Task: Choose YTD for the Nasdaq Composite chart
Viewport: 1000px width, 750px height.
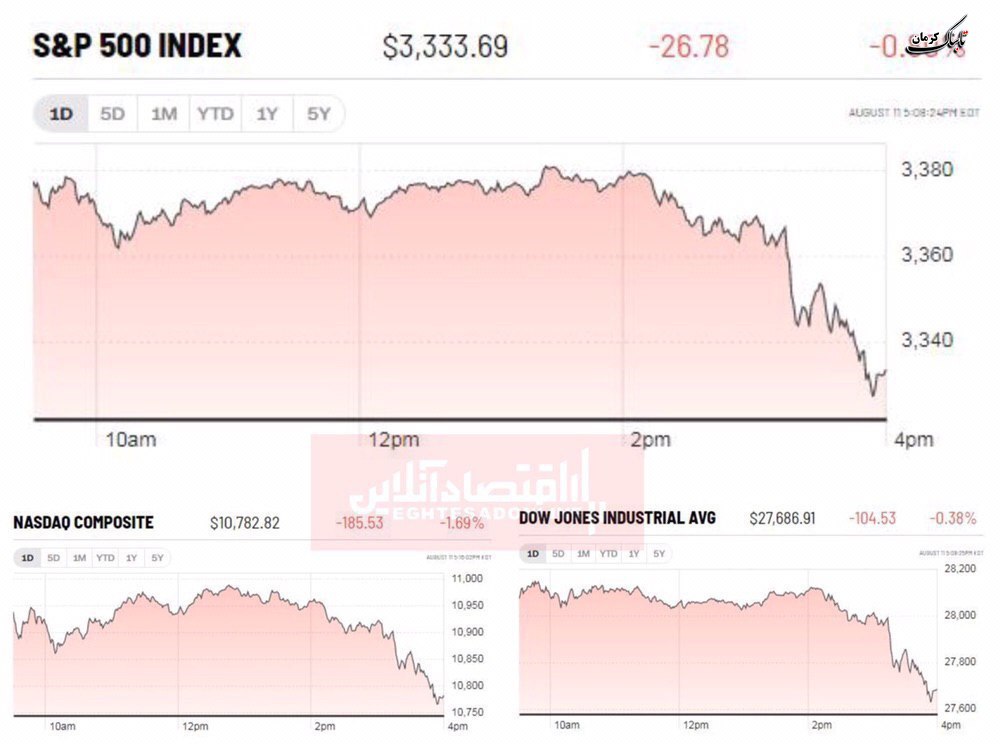Action: click(105, 558)
